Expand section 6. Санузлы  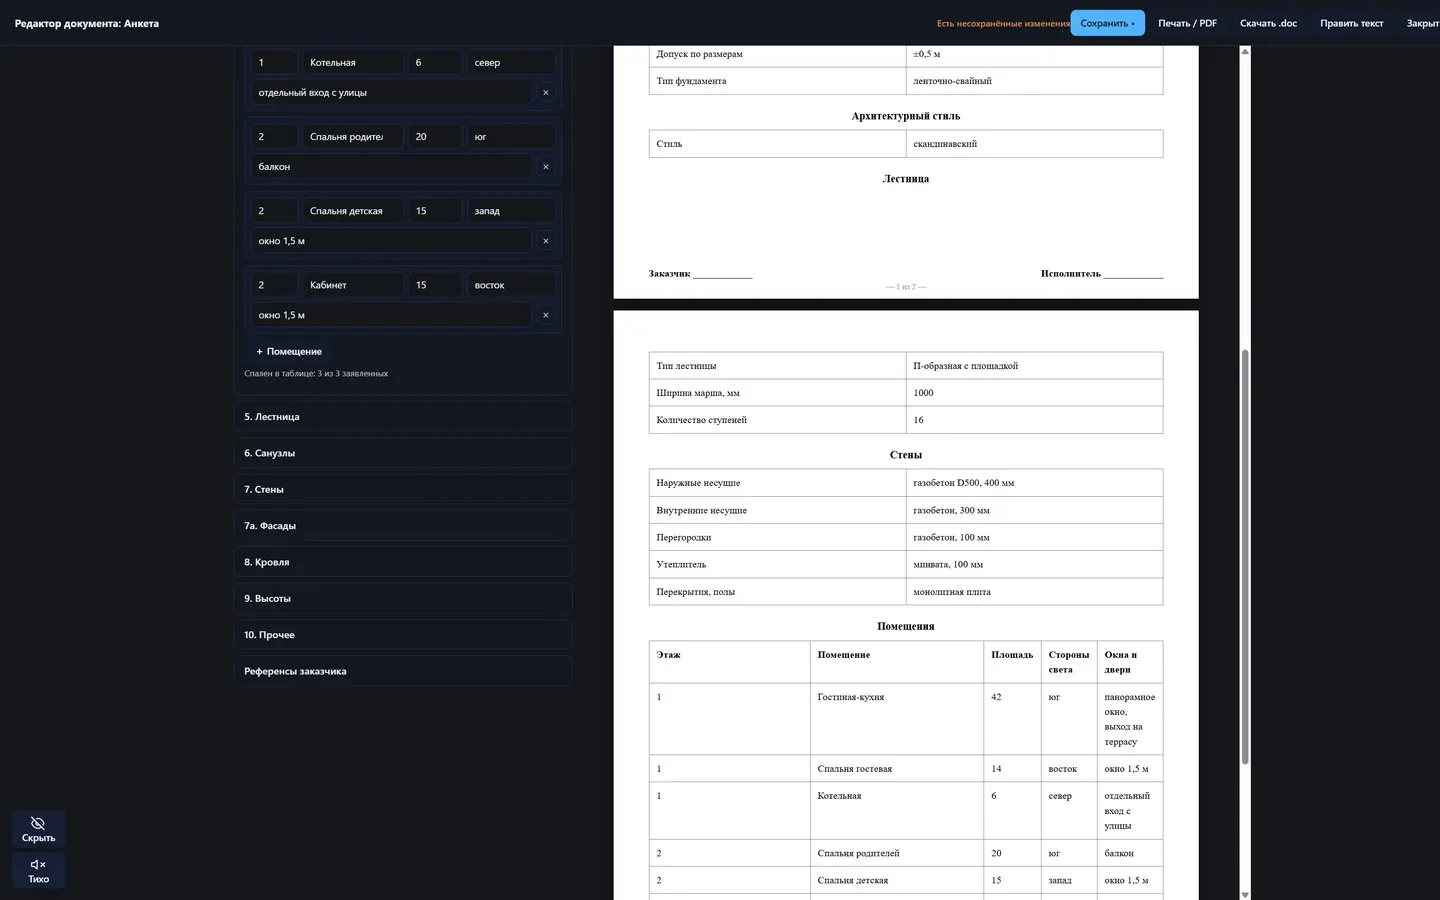403,453
